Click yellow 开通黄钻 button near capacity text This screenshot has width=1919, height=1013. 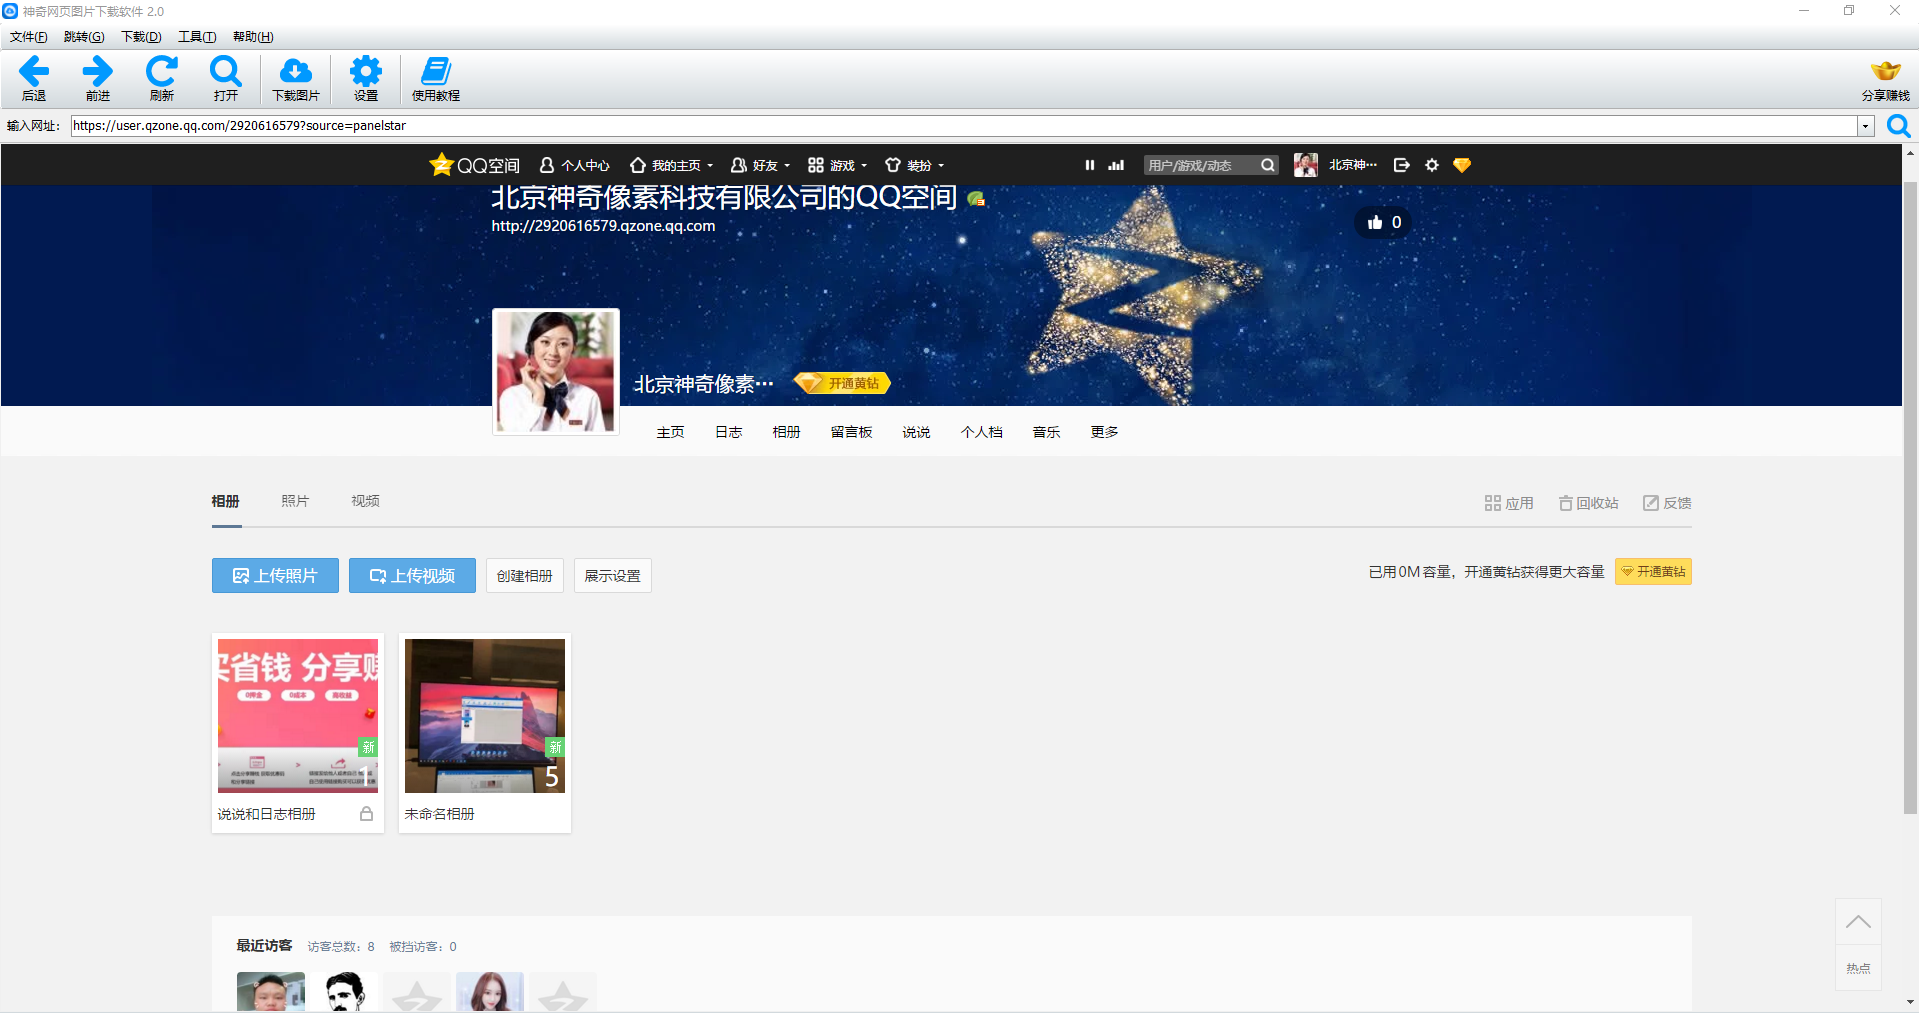tap(1653, 572)
